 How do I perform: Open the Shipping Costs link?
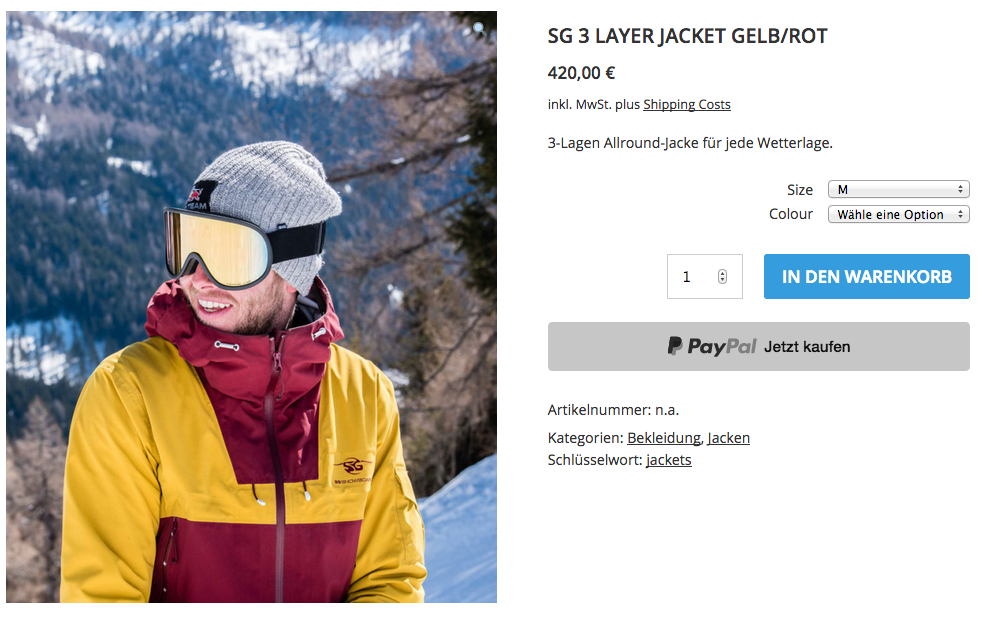pos(686,105)
